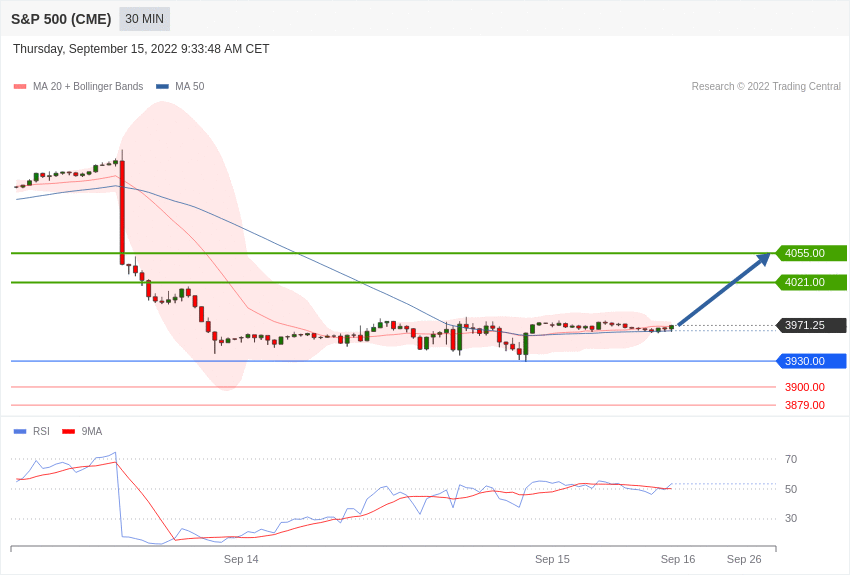Image resolution: width=850 pixels, height=576 pixels.
Task: Click the blue RSI legend swatch
Action: [20, 432]
